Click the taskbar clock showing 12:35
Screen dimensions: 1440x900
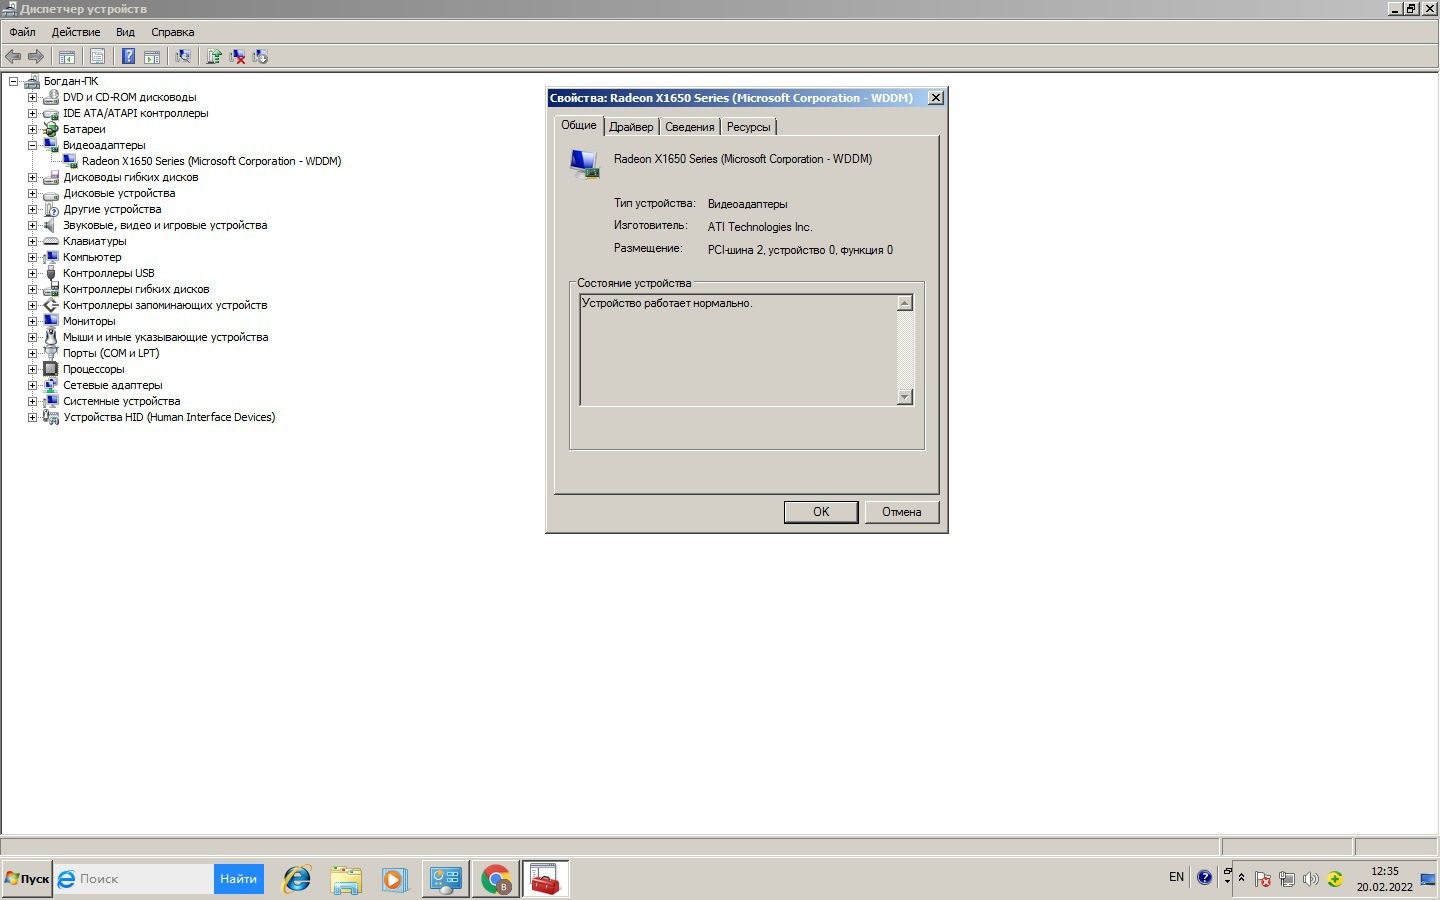click(x=1385, y=871)
